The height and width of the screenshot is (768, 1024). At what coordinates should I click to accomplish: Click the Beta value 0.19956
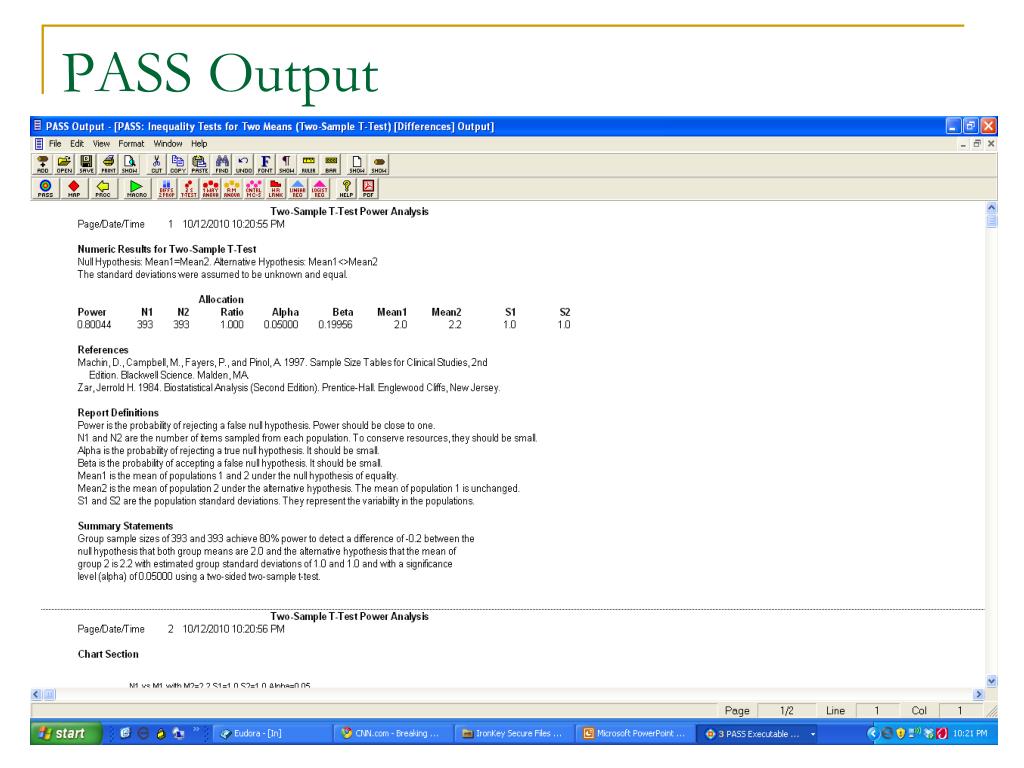tap(335, 325)
